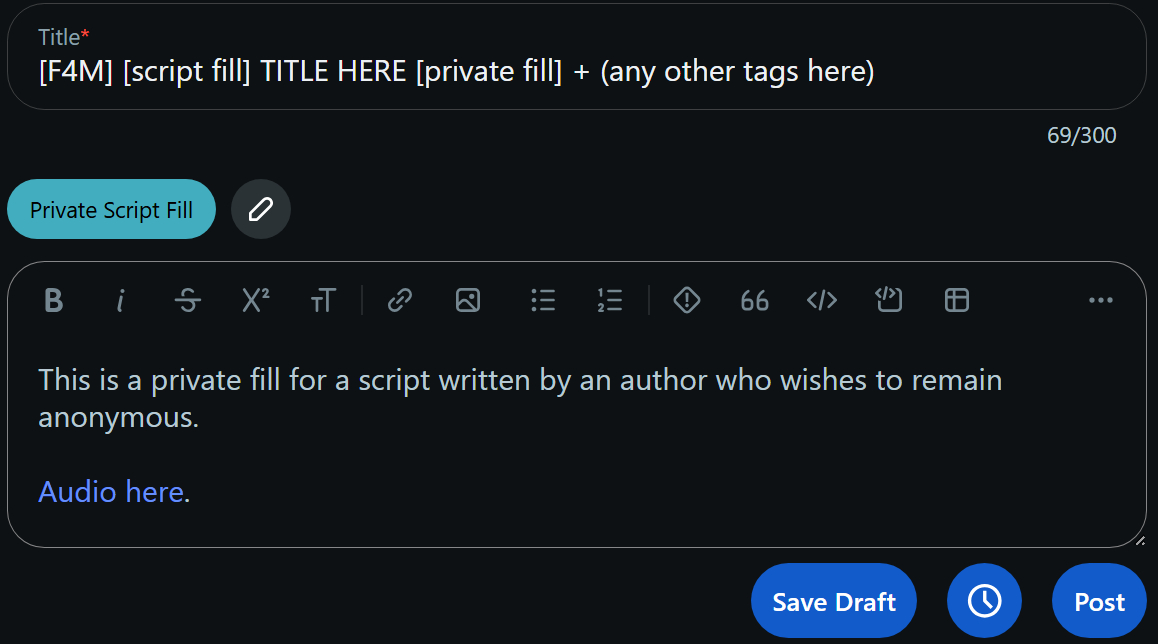Apply strikethrough formatting
The height and width of the screenshot is (644, 1158).
(x=187, y=300)
